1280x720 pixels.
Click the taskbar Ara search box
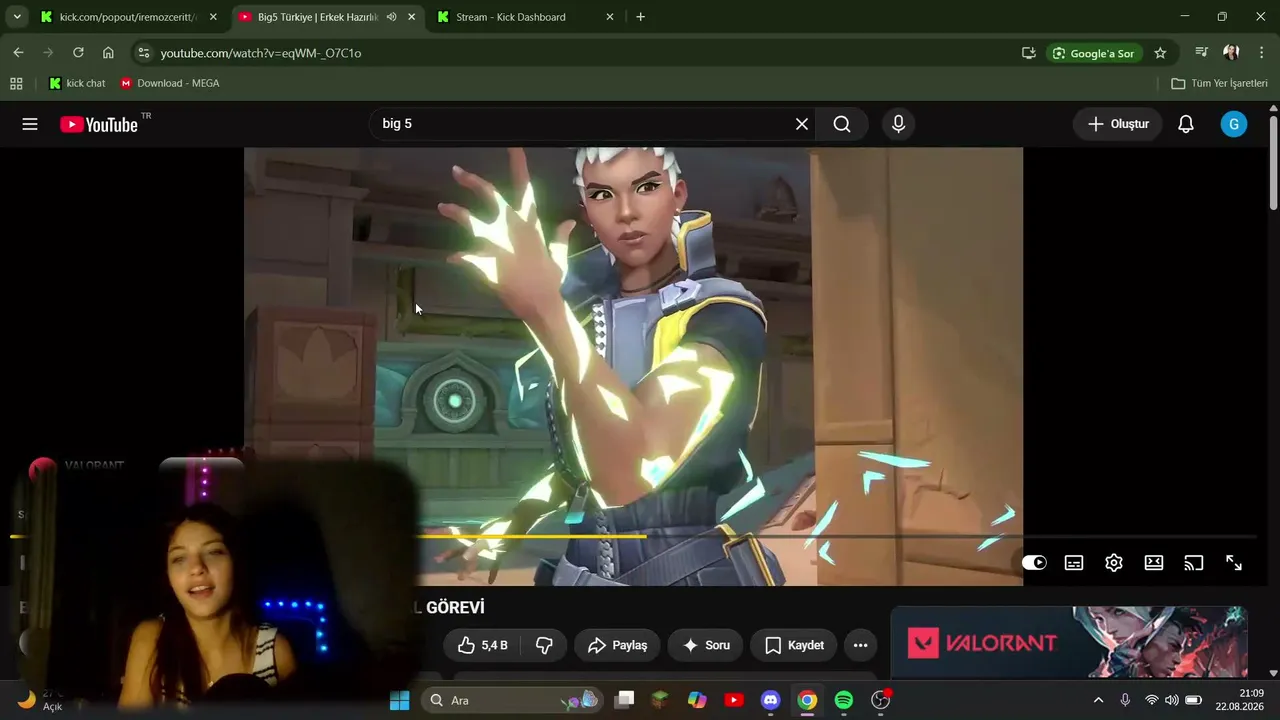512,700
